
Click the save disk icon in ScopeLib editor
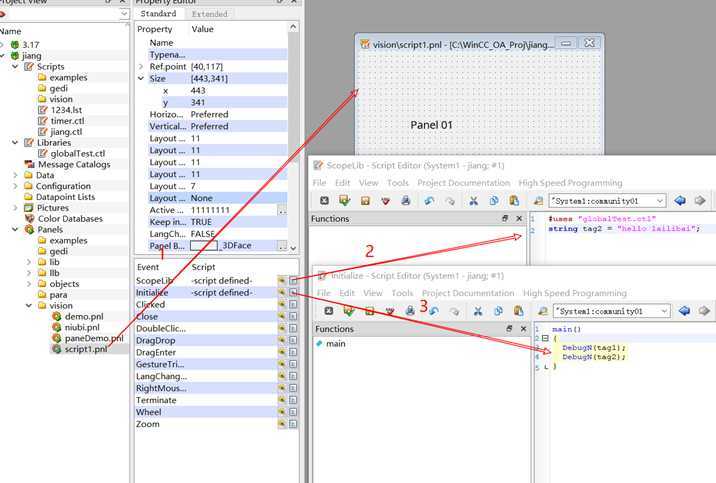pos(365,200)
